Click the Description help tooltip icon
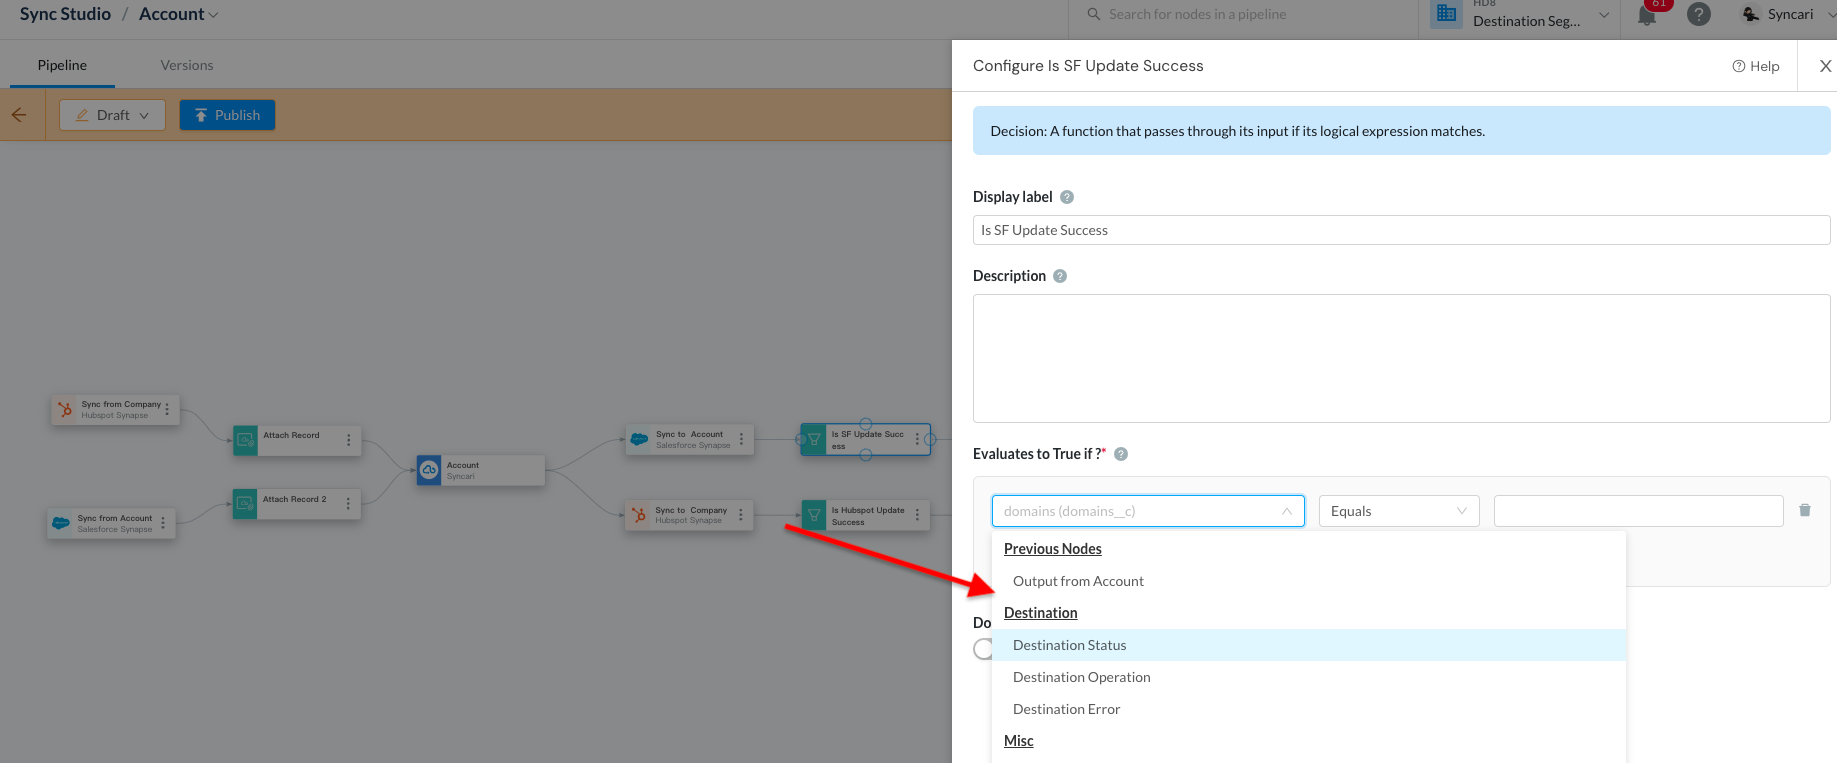 (x=1060, y=276)
